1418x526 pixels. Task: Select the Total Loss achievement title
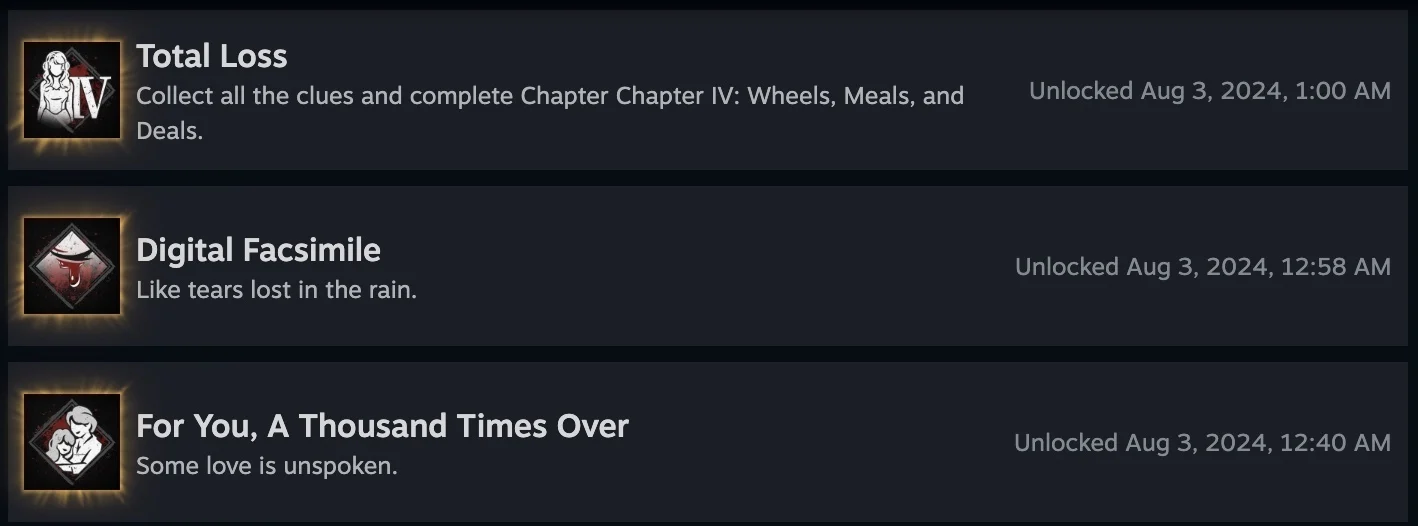[212, 56]
